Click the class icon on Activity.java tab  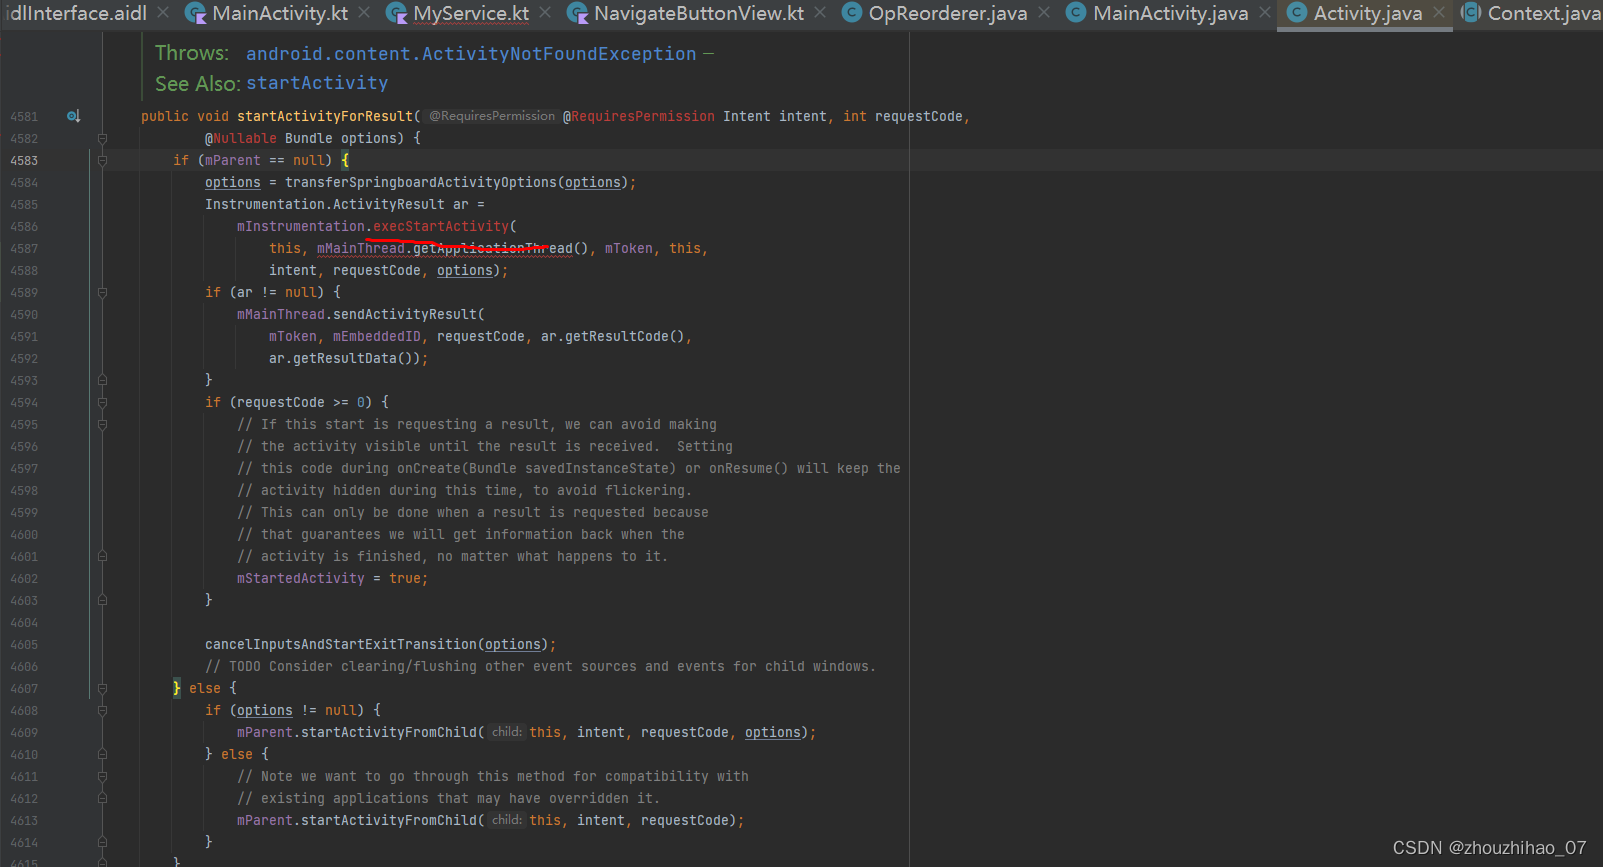[x=1297, y=13]
